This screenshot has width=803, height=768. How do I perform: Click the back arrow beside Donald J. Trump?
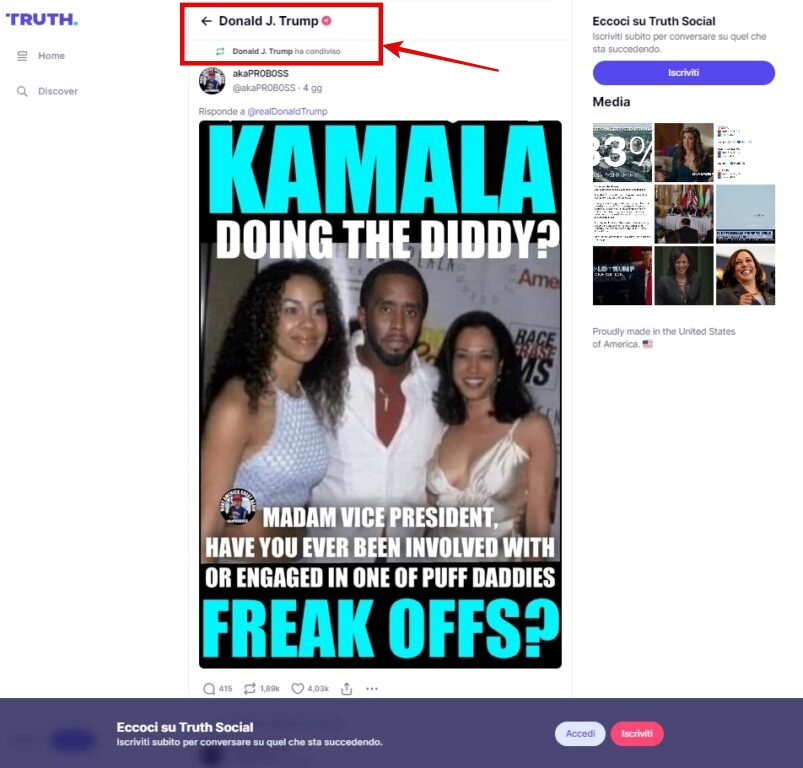point(206,21)
